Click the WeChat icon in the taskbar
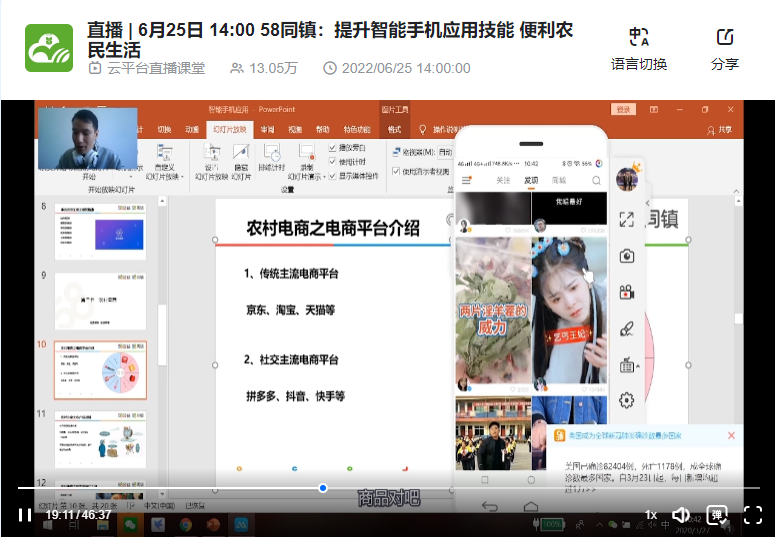This screenshot has width=775, height=537. point(130,525)
